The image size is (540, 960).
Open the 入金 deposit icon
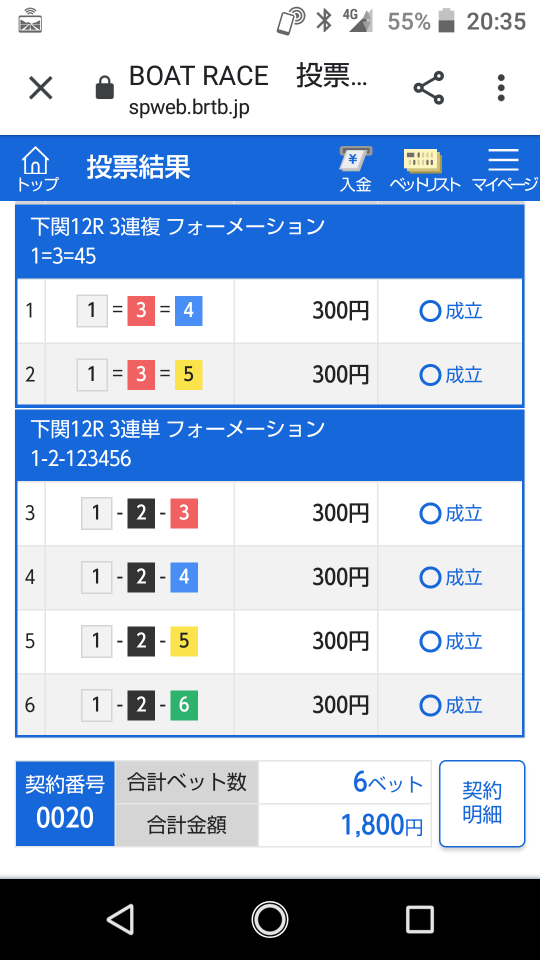coord(356,170)
